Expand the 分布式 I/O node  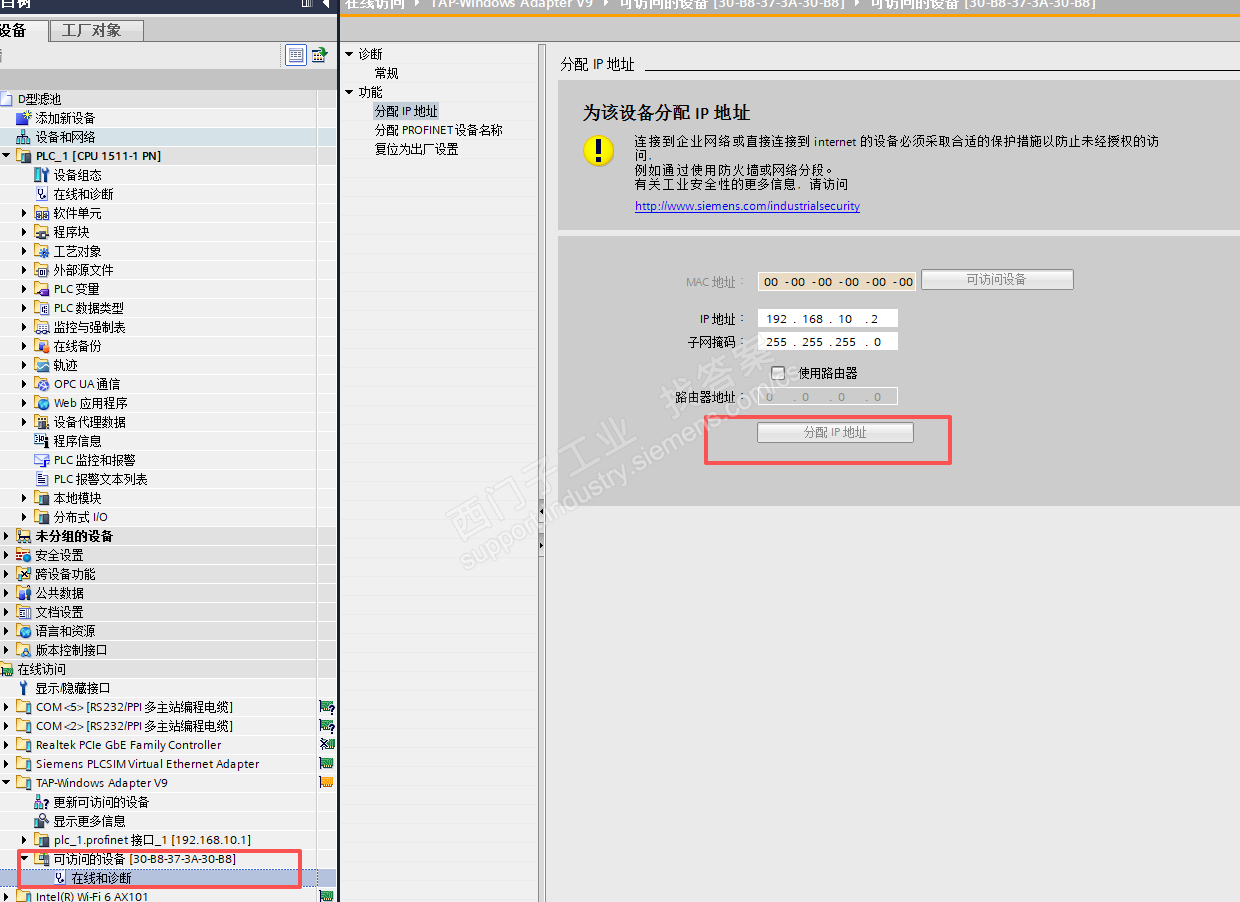click(x=25, y=517)
